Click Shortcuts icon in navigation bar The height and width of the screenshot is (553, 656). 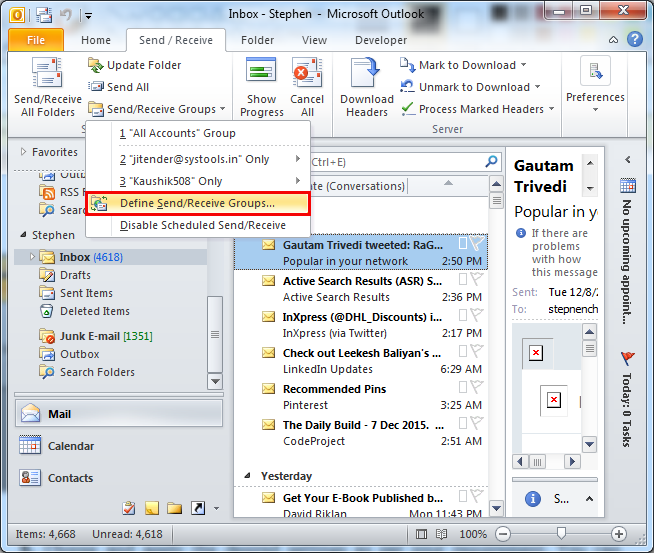pos(198,508)
